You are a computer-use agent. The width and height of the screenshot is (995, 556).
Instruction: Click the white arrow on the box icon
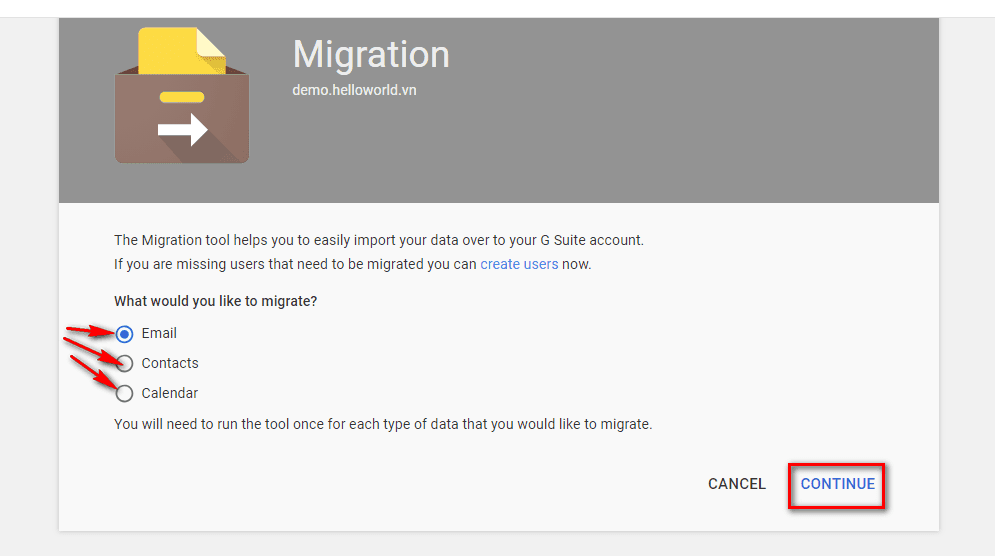(183, 129)
